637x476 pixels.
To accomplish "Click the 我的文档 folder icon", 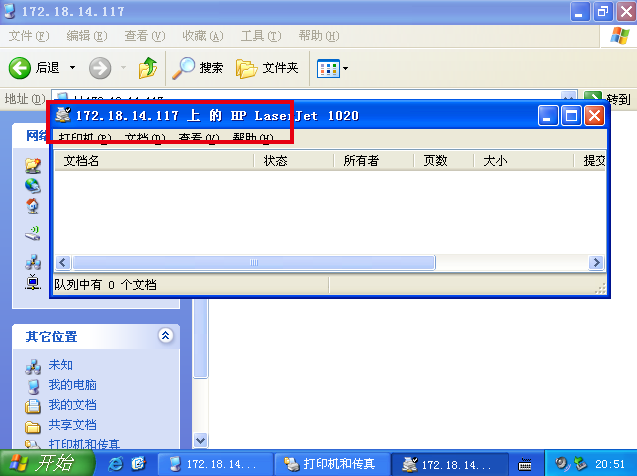I will click(33, 406).
